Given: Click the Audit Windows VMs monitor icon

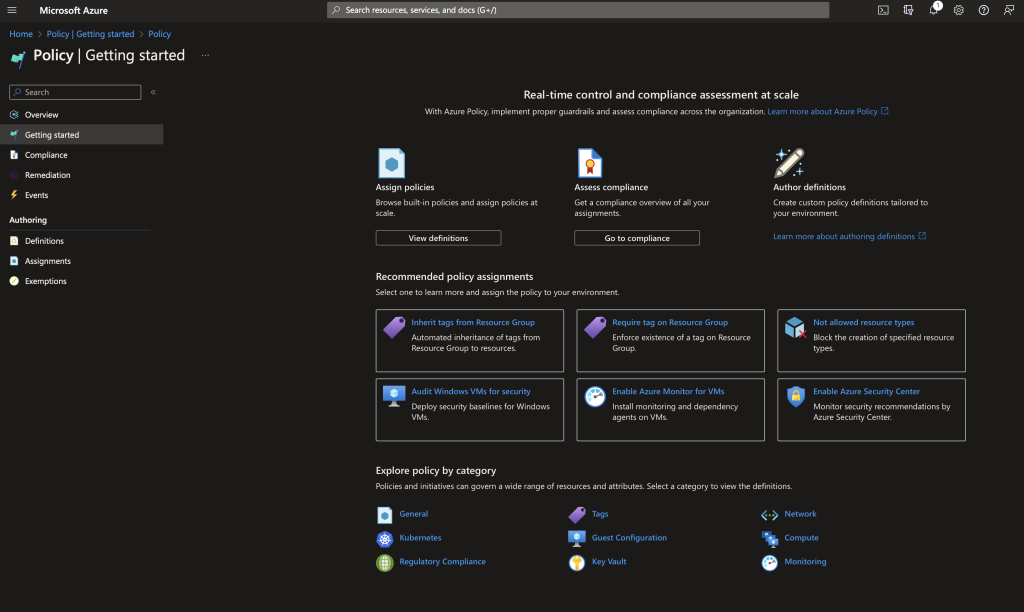Looking at the screenshot, I should (394, 396).
